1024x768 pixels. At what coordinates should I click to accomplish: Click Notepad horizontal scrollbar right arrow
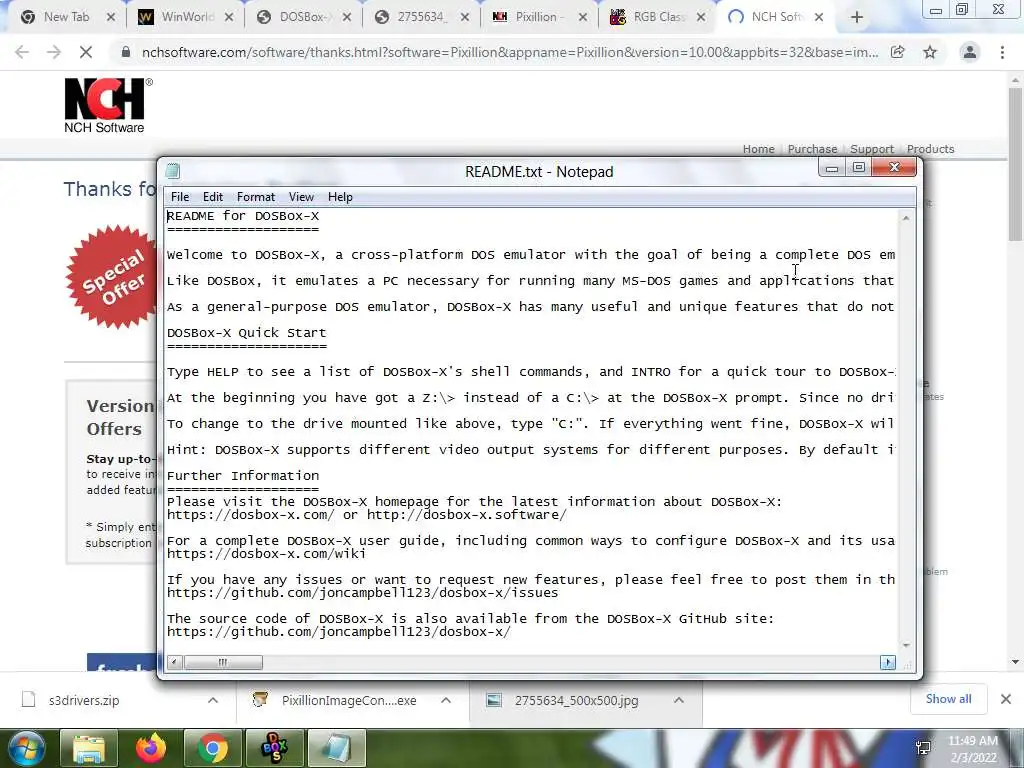click(x=888, y=662)
